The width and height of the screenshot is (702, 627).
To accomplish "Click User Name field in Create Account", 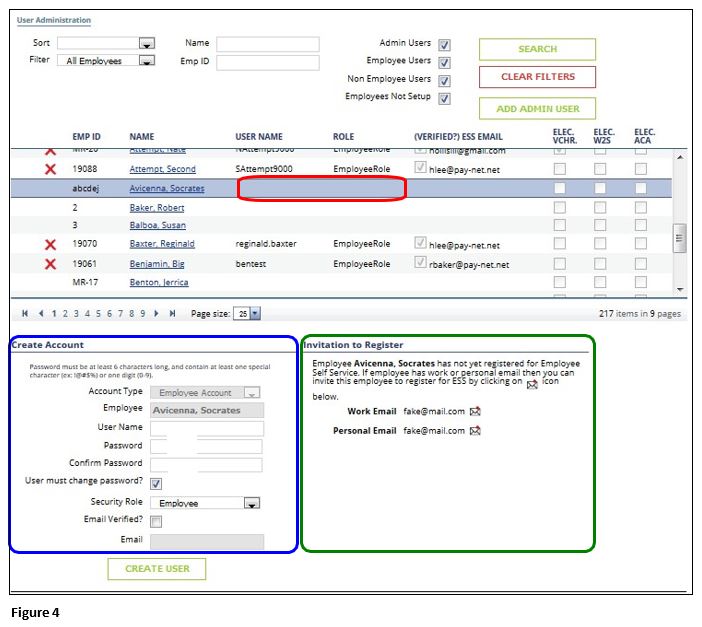I will (207, 429).
